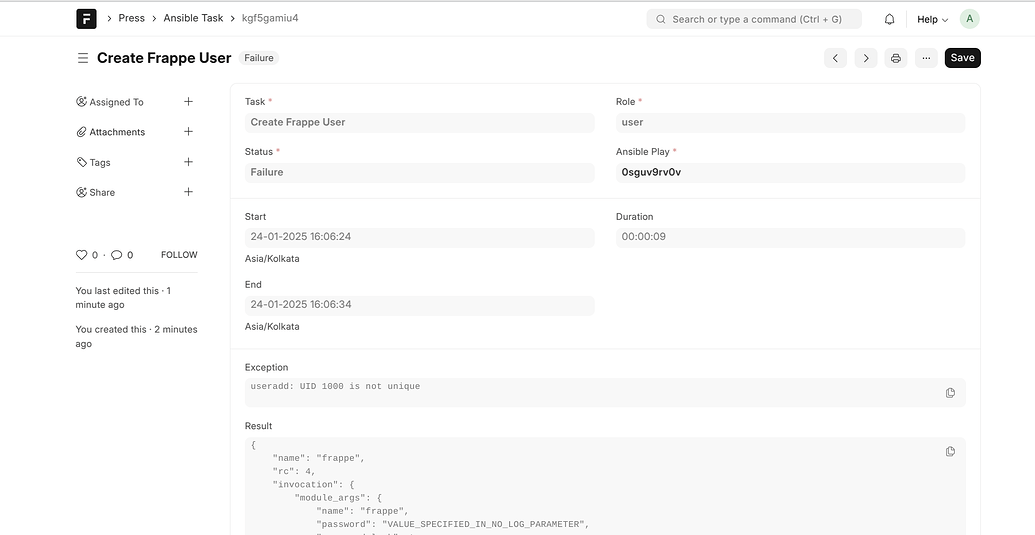The image size is (1035, 535).
Task: Select the Start datetime field
Action: [x=420, y=237]
